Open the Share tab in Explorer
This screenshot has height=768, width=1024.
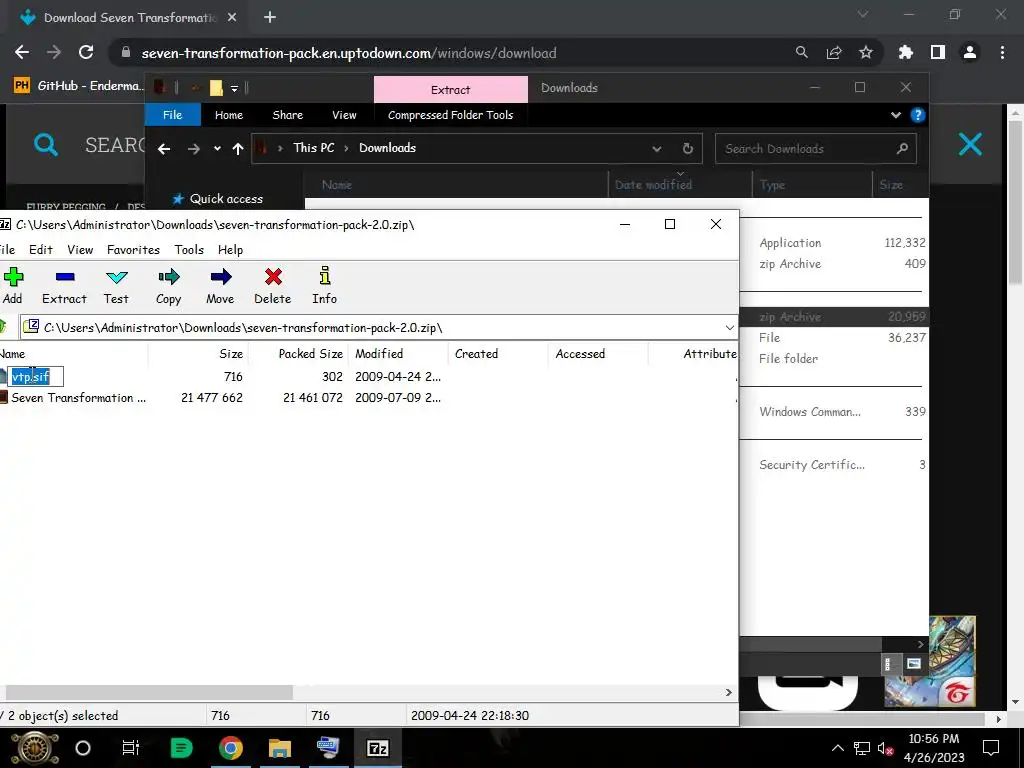(x=287, y=115)
